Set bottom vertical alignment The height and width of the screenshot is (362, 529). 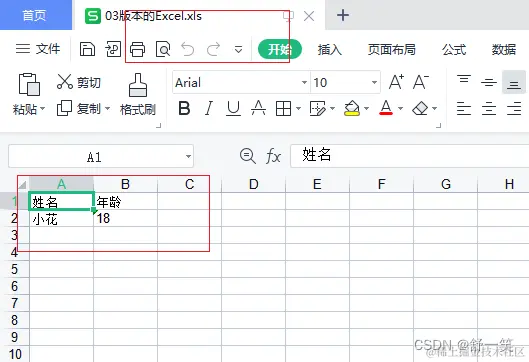(x=514, y=82)
